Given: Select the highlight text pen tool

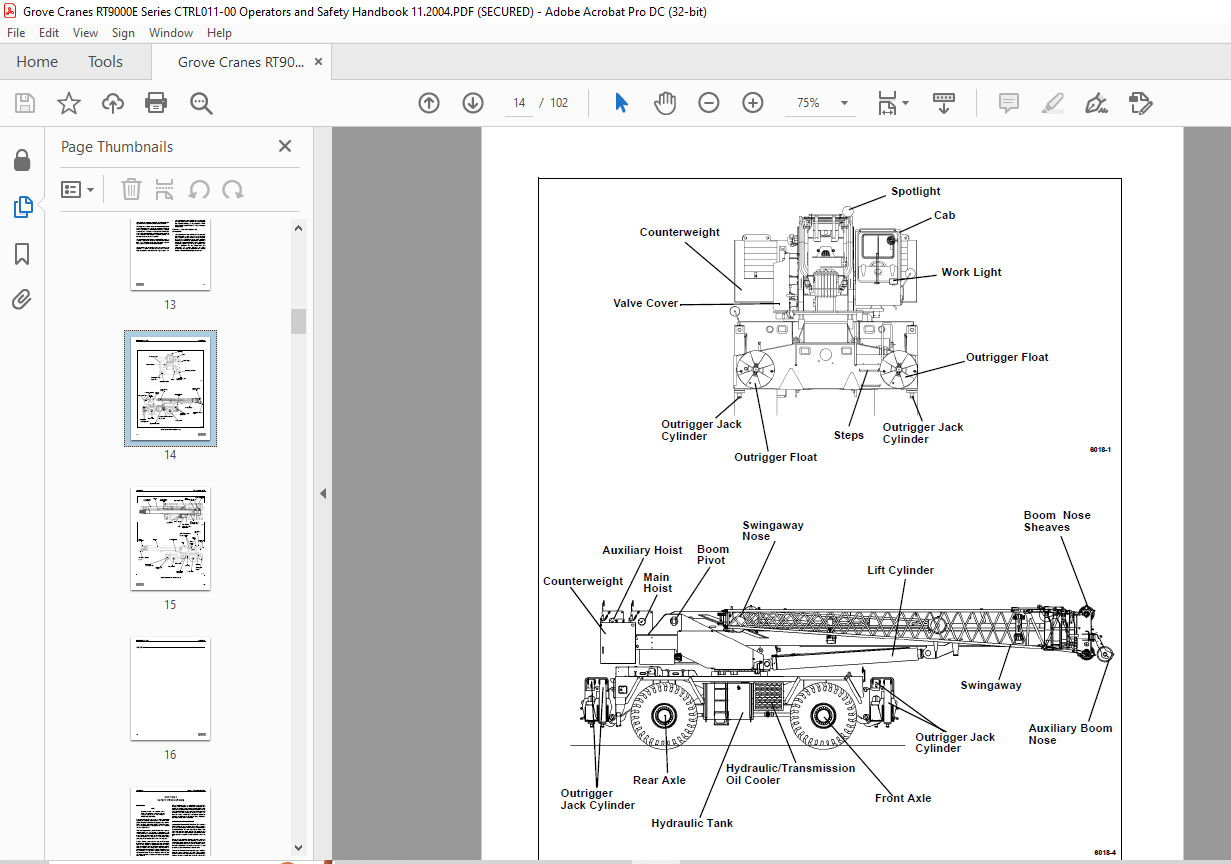Looking at the screenshot, I should 1052,103.
